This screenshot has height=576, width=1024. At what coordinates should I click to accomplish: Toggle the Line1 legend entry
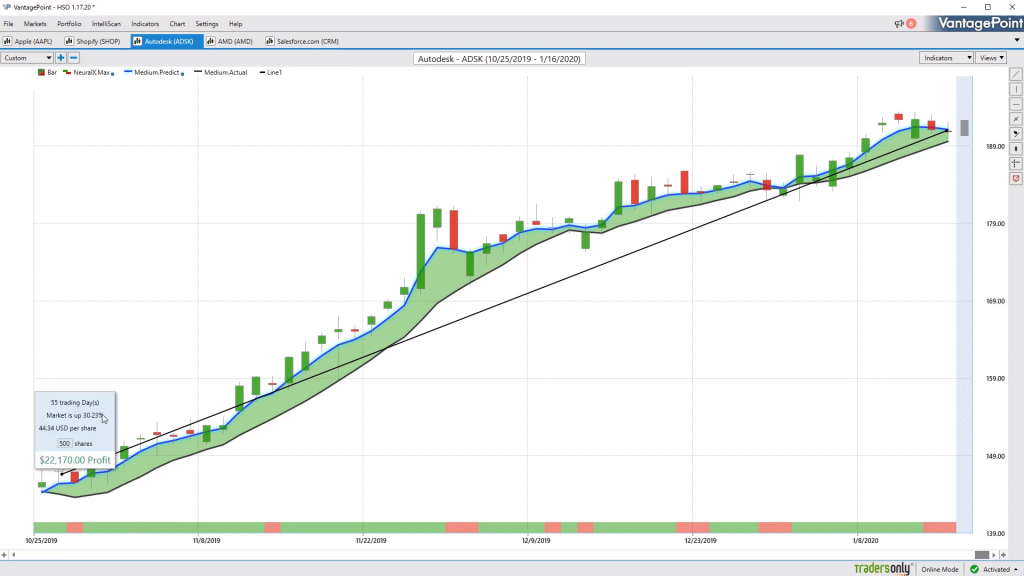[270, 72]
